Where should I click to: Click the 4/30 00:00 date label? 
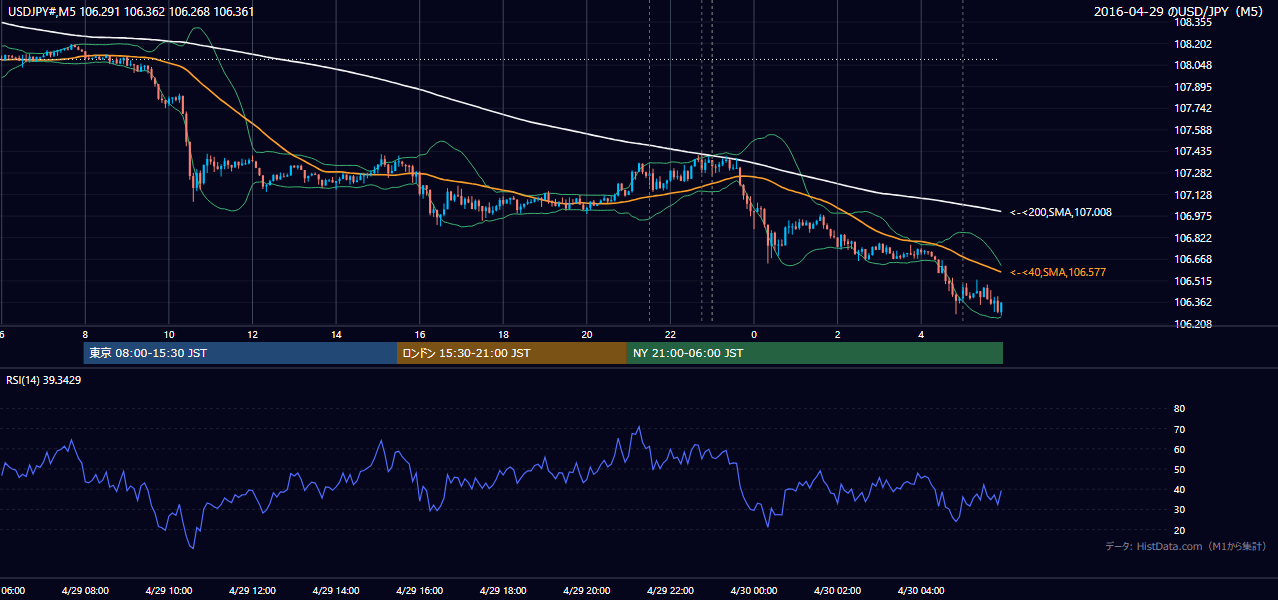point(754,591)
